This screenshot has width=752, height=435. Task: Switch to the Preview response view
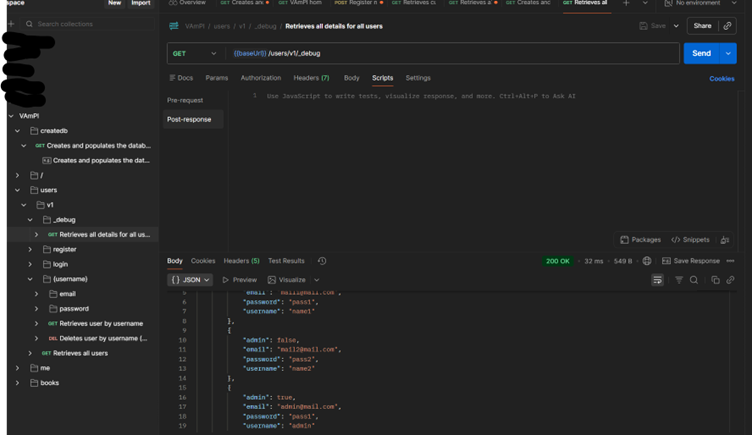(x=239, y=280)
